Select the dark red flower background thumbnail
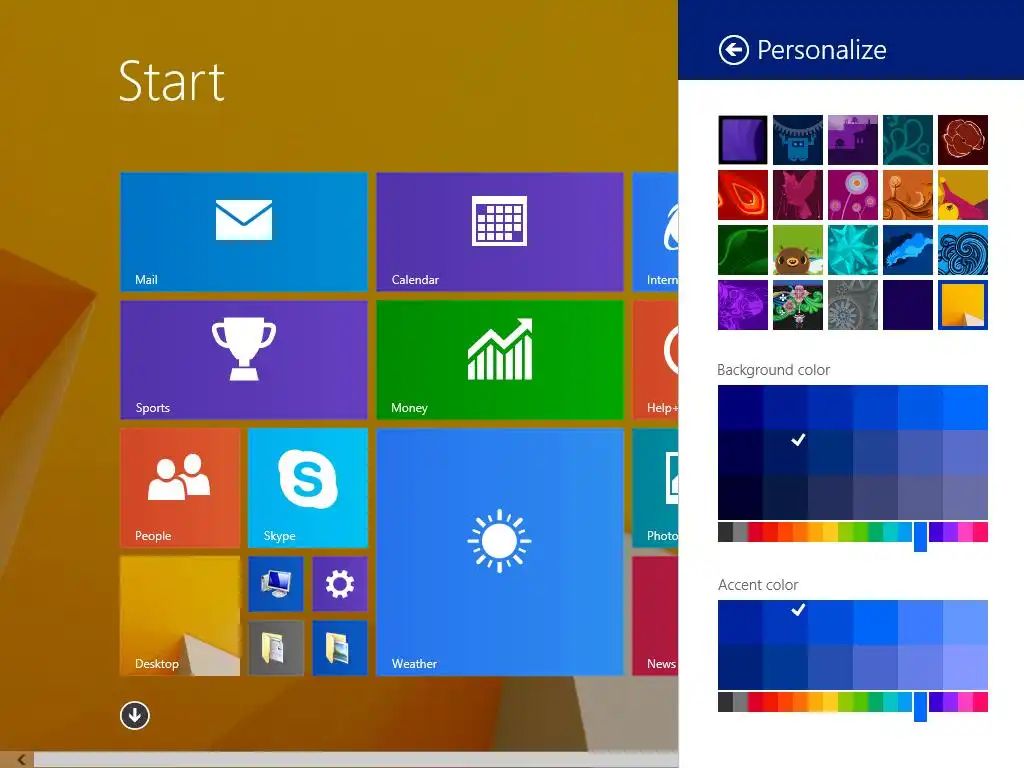1024x768 pixels. [x=963, y=140]
